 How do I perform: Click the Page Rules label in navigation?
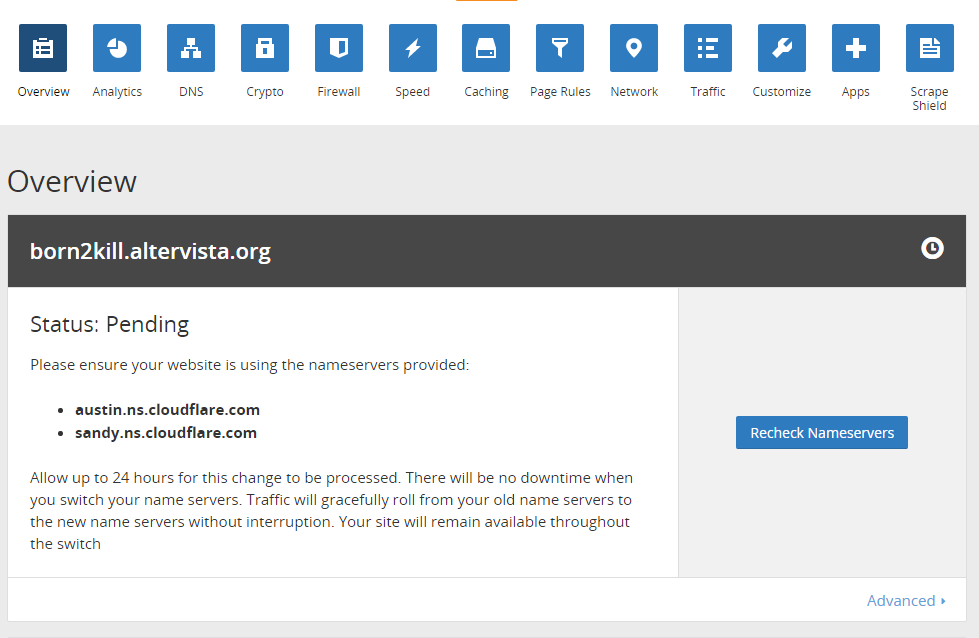pos(560,92)
